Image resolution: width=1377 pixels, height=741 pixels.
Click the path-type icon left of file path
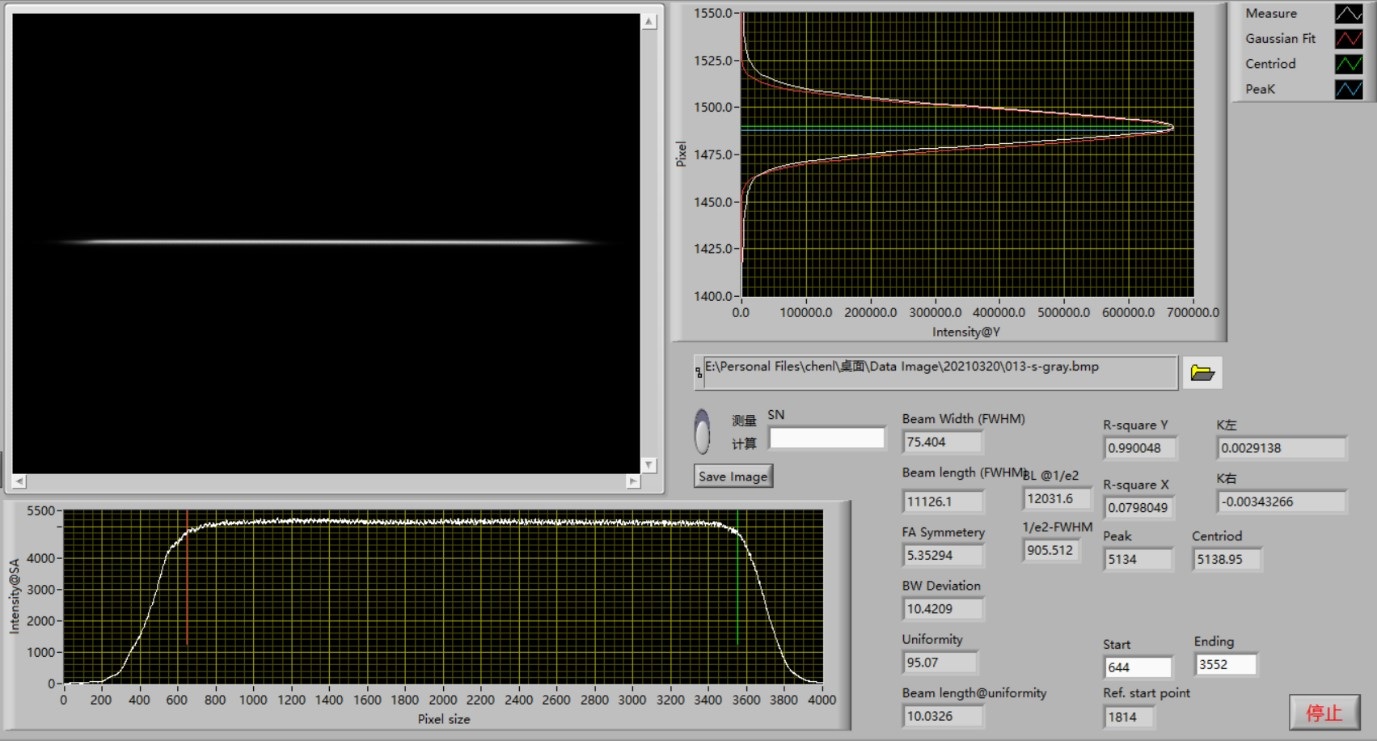(x=699, y=373)
